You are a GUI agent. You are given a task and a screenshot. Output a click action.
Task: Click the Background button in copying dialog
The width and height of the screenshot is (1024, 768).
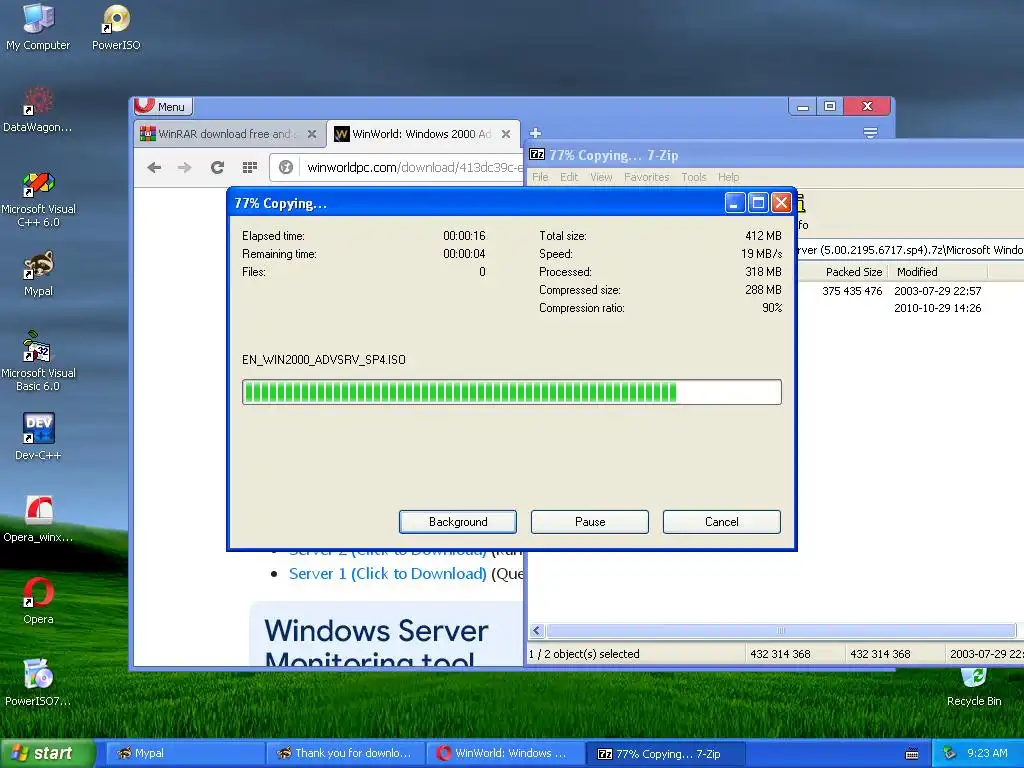pyautogui.click(x=458, y=522)
